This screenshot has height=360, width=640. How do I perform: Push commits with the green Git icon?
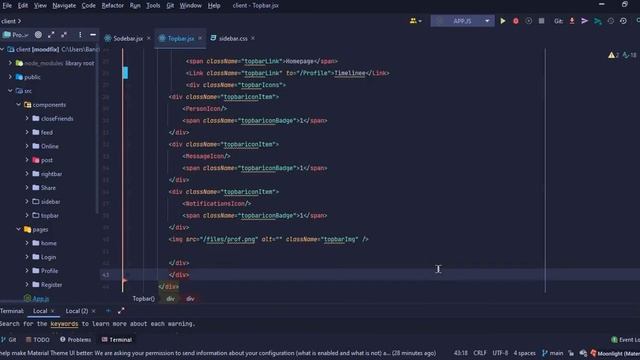[x=598, y=21]
